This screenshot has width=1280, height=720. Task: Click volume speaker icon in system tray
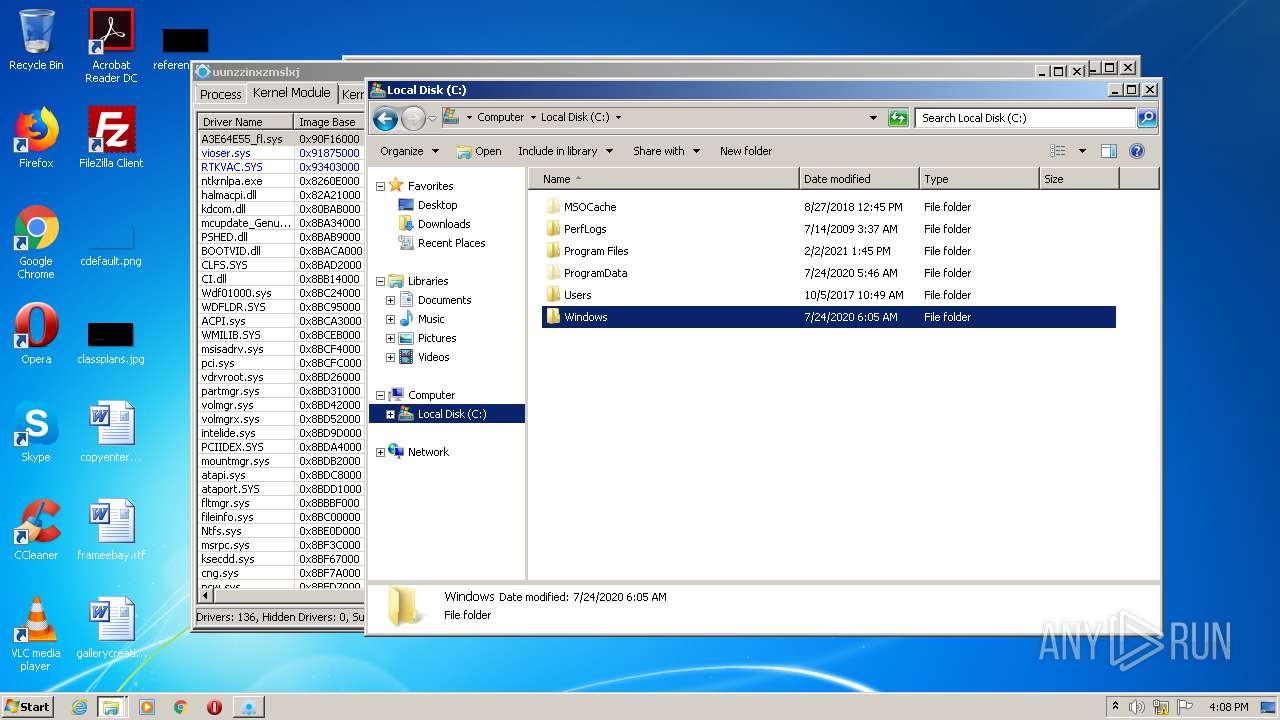click(1136, 707)
